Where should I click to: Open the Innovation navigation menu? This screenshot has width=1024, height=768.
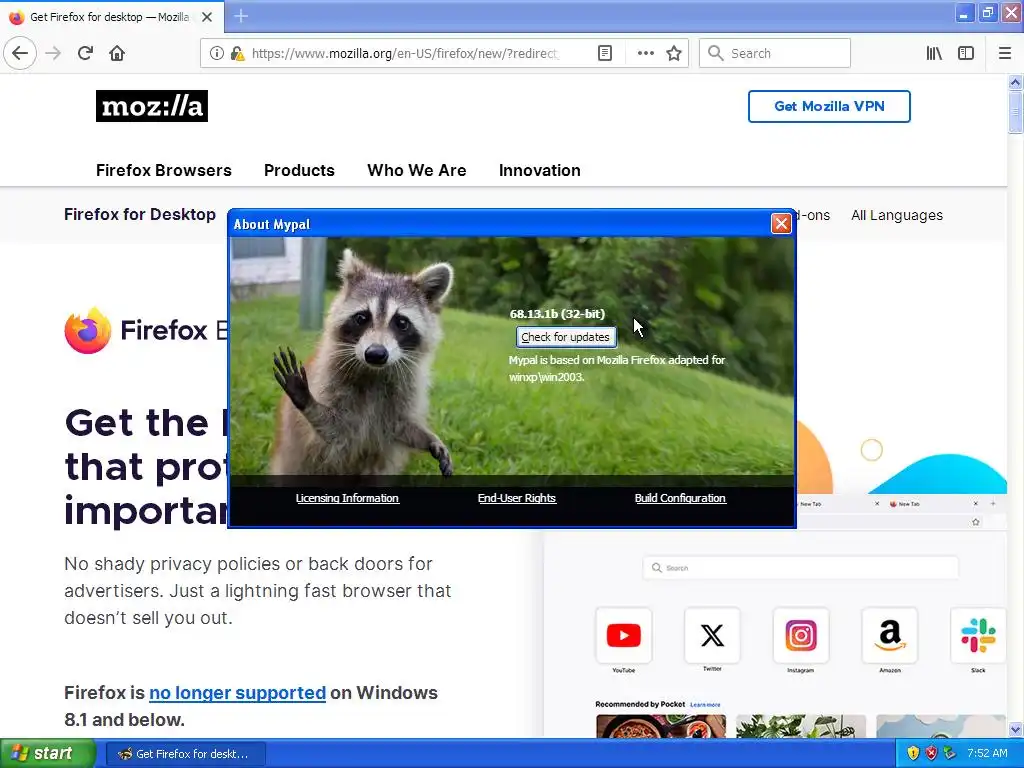[539, 170]
